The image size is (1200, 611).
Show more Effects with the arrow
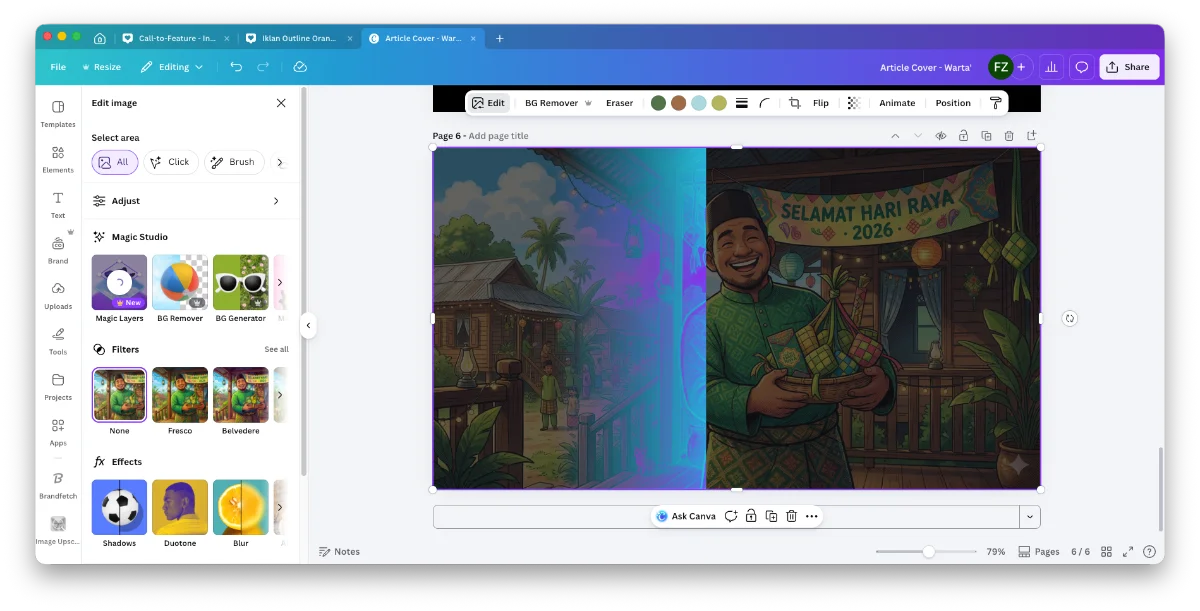click(280, 507)
